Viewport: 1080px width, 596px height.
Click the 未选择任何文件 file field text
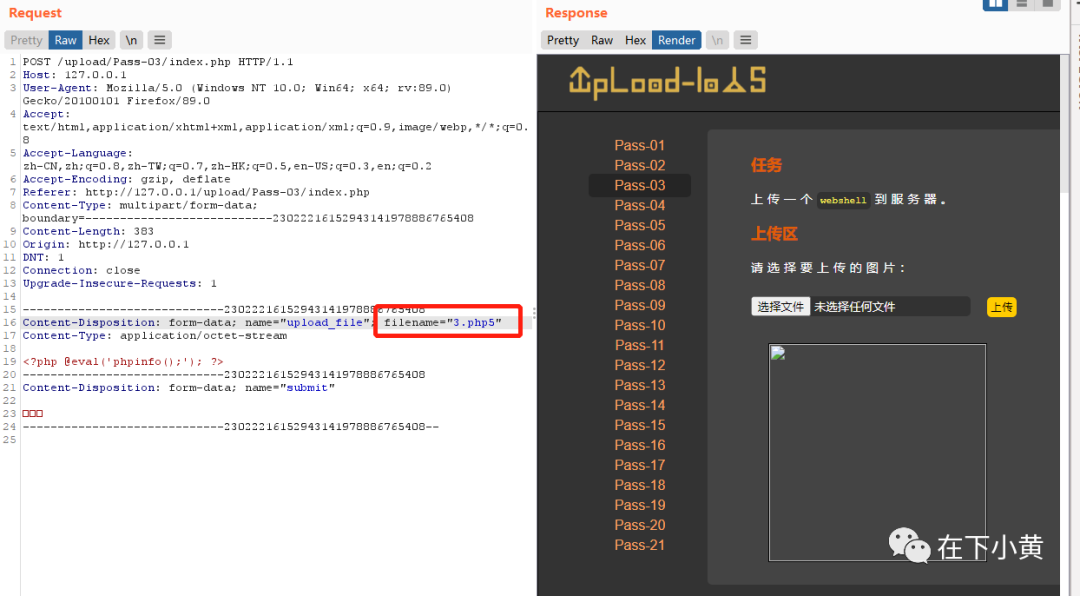click(x=855, y=307)
